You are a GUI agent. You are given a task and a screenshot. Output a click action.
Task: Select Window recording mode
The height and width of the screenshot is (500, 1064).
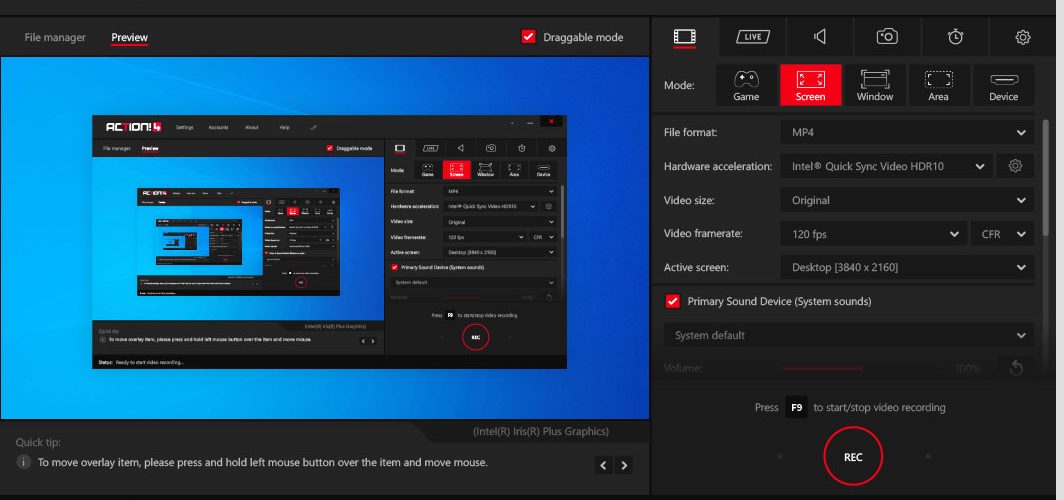875,85
